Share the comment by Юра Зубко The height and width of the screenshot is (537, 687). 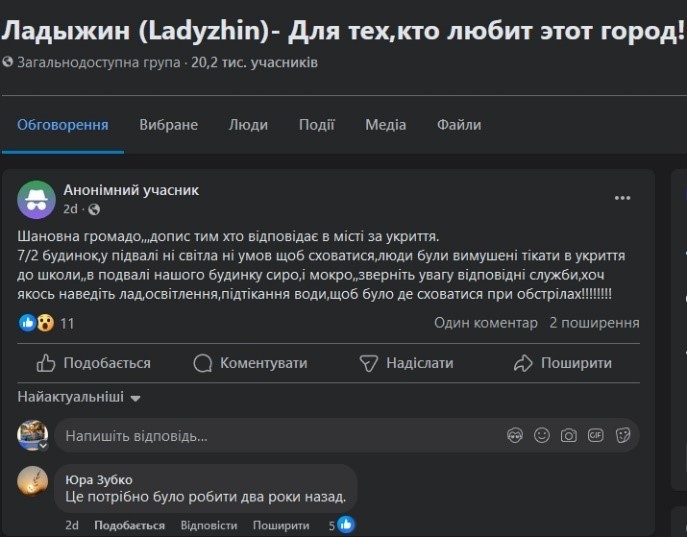coord(281,525)
